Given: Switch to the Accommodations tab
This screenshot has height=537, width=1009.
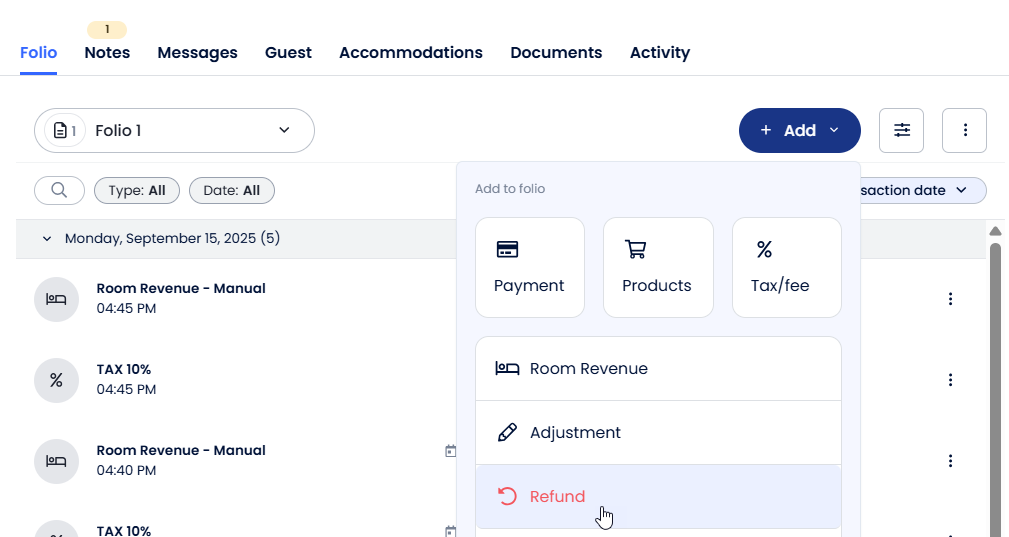Looking at the screenshot, I should (410, 52).
